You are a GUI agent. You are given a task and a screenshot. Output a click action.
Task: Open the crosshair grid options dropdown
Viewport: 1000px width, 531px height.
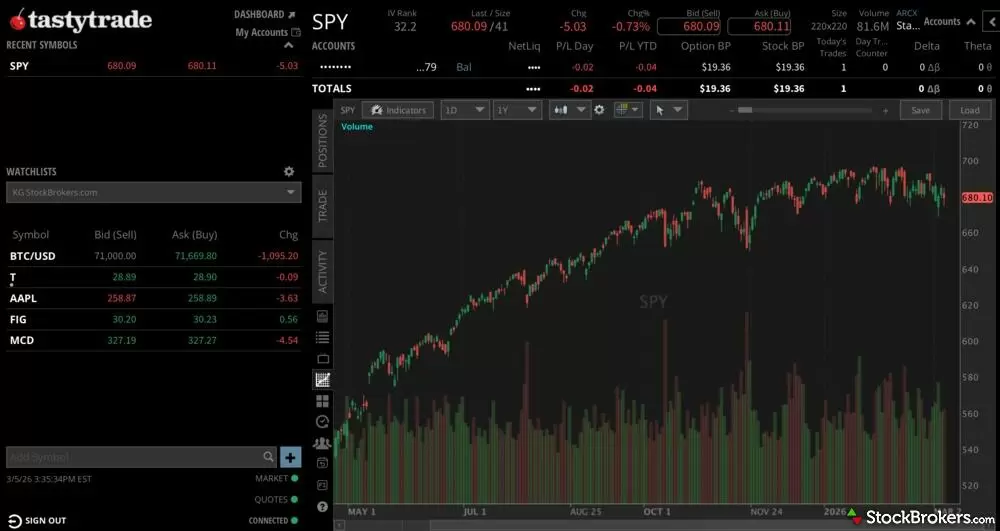pyautogui.click(x=628, y=110)
